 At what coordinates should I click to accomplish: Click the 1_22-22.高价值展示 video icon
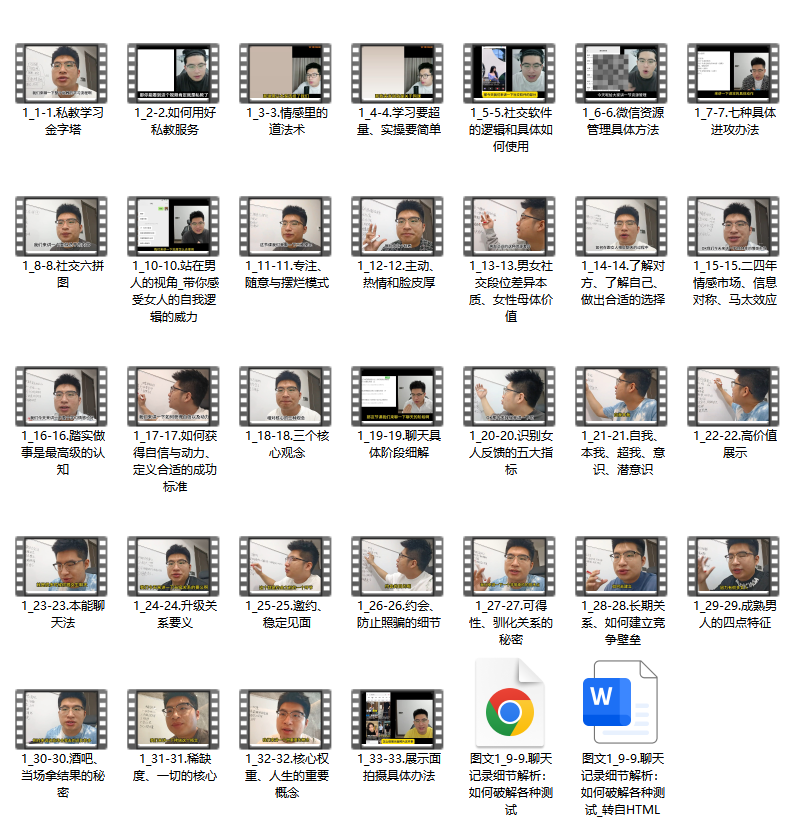[x=733, y=395]
